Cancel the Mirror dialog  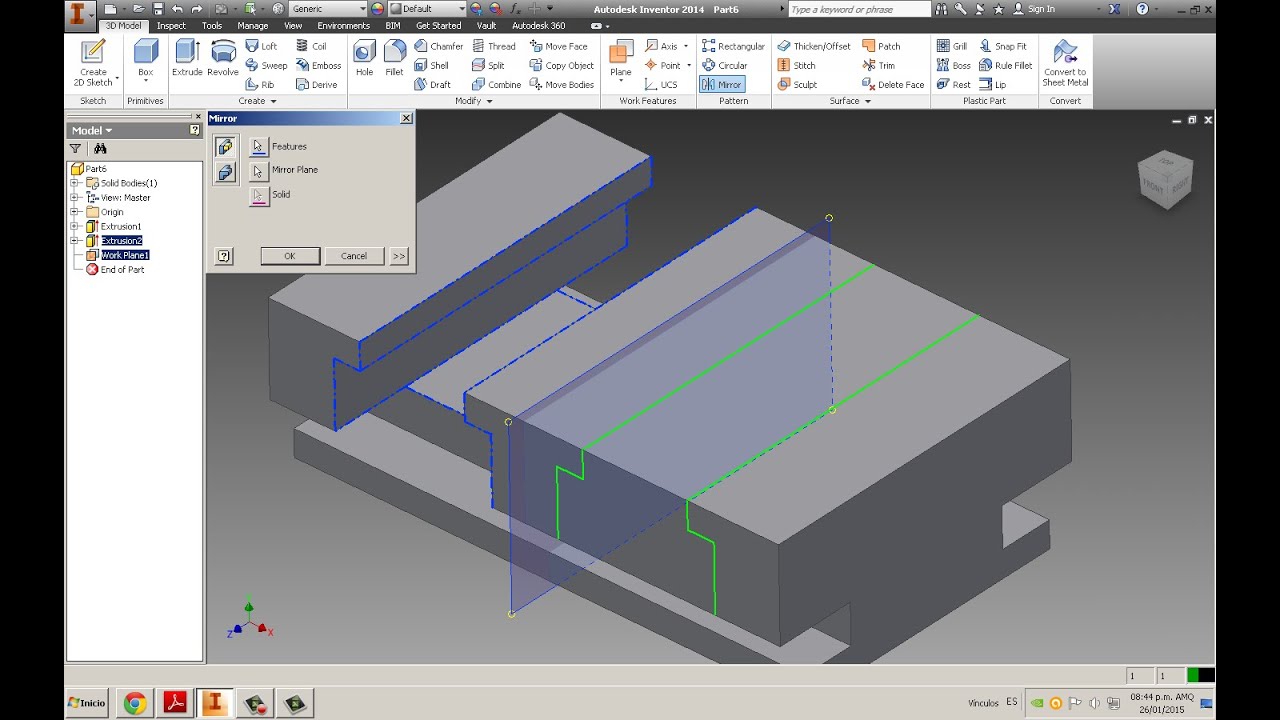pyautogui.click(x=354, y=256)
